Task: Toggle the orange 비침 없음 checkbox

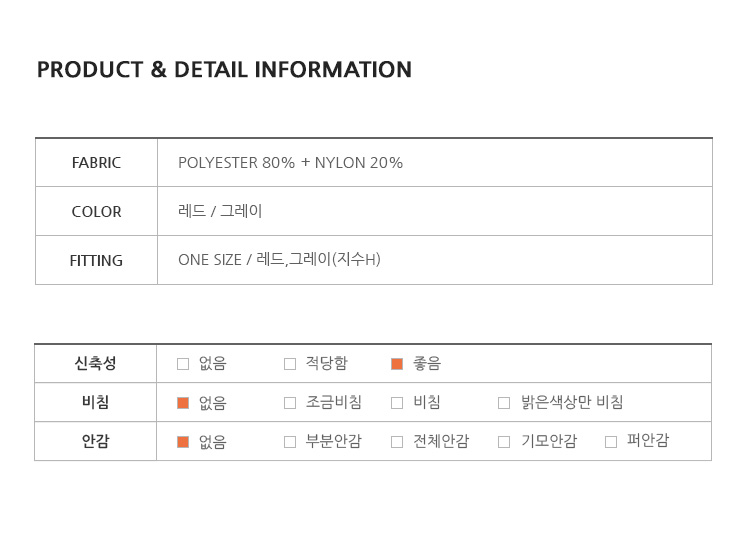Action: [183, 403]
